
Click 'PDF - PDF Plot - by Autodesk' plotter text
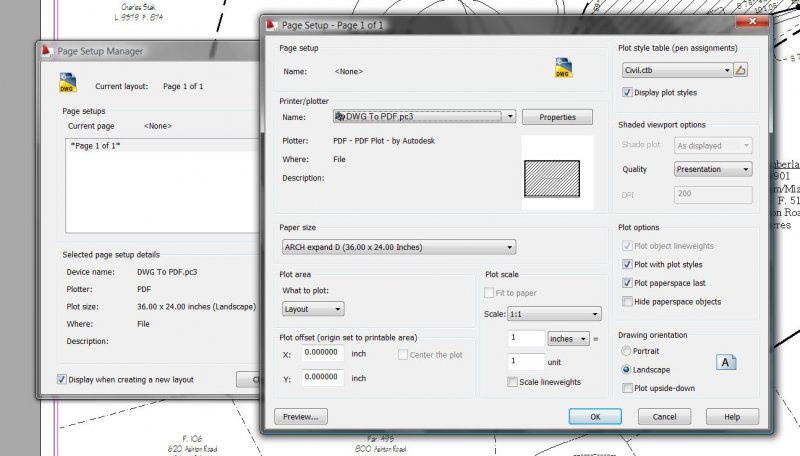coord(384,141)
